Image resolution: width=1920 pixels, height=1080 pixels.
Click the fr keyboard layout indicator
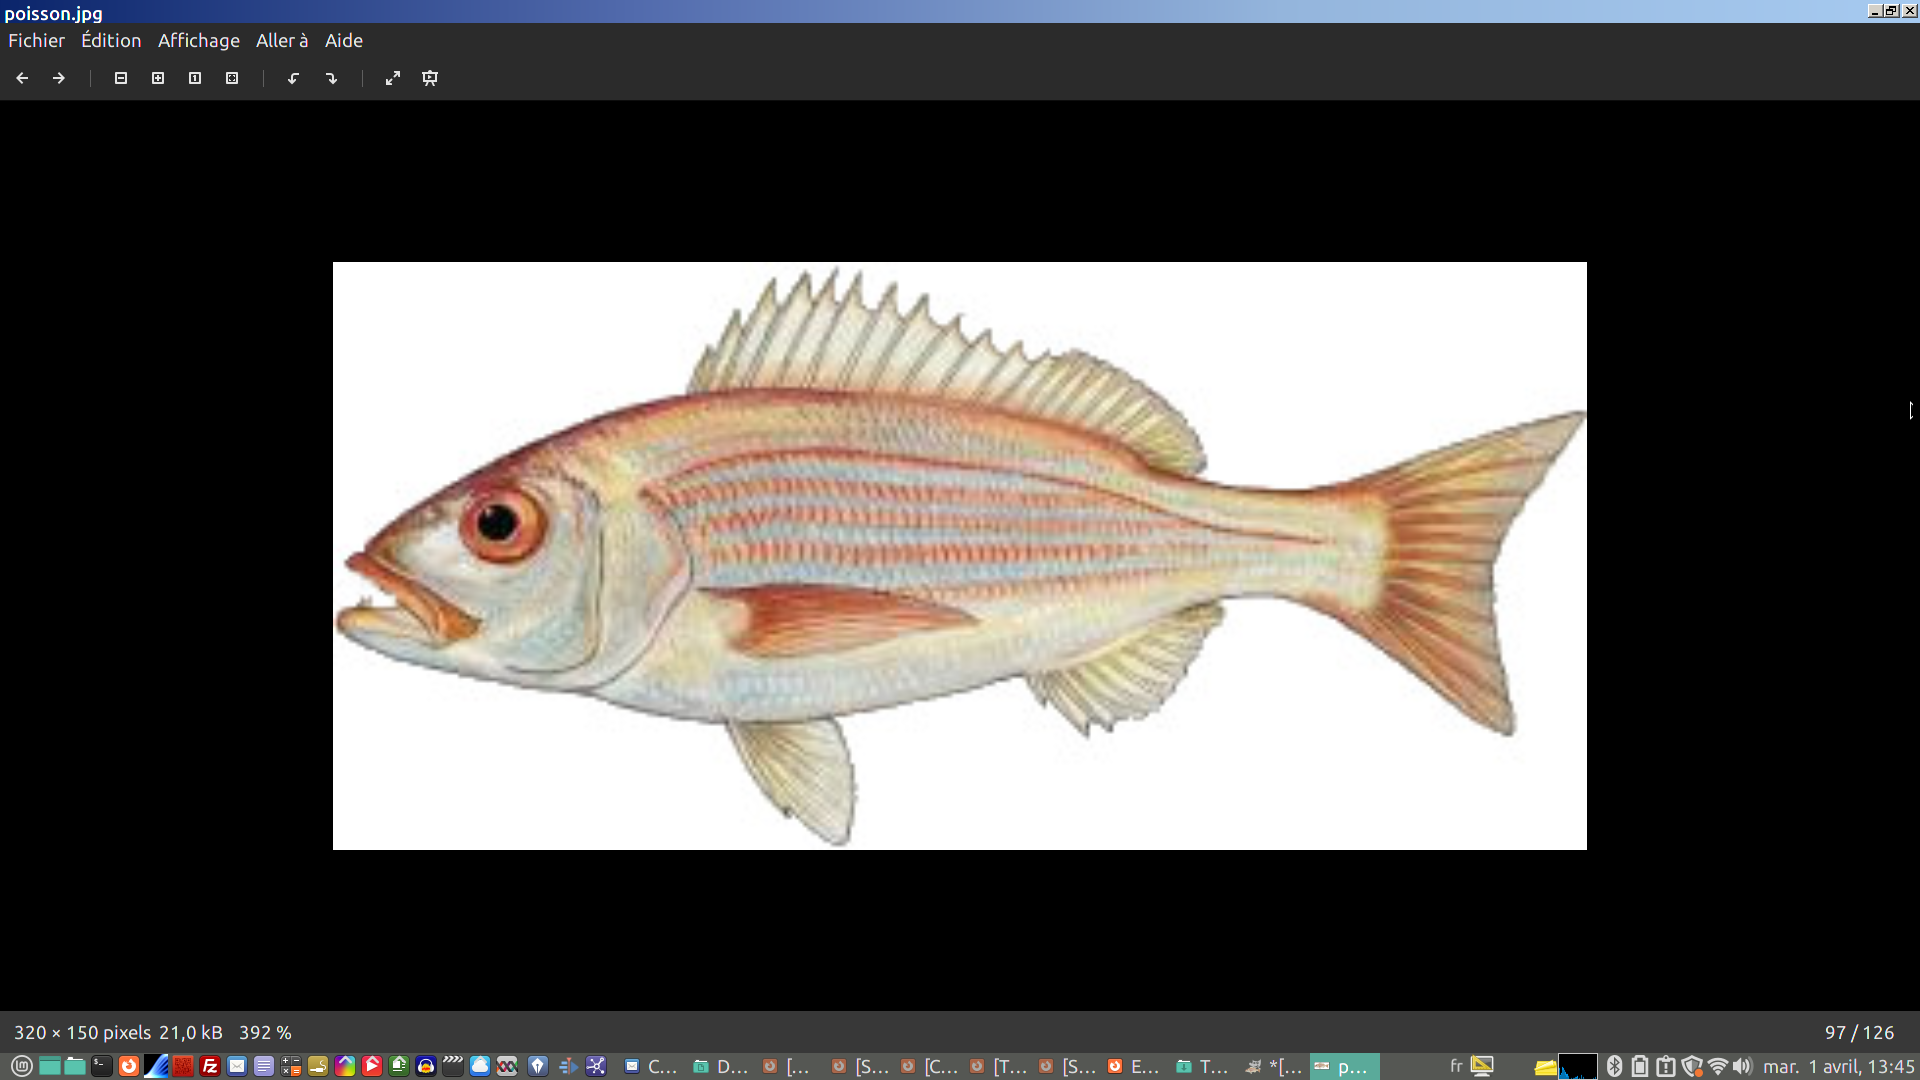click(x=1456, y=1066)
